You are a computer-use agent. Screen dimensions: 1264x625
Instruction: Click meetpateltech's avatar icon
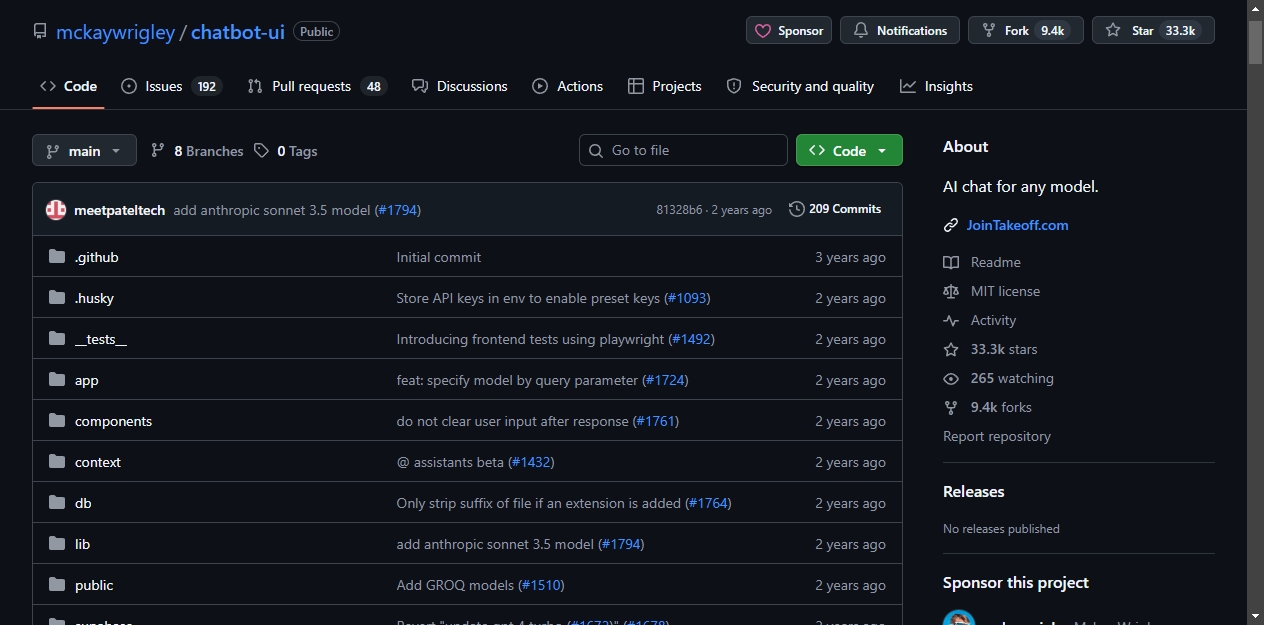click(56, 210)
